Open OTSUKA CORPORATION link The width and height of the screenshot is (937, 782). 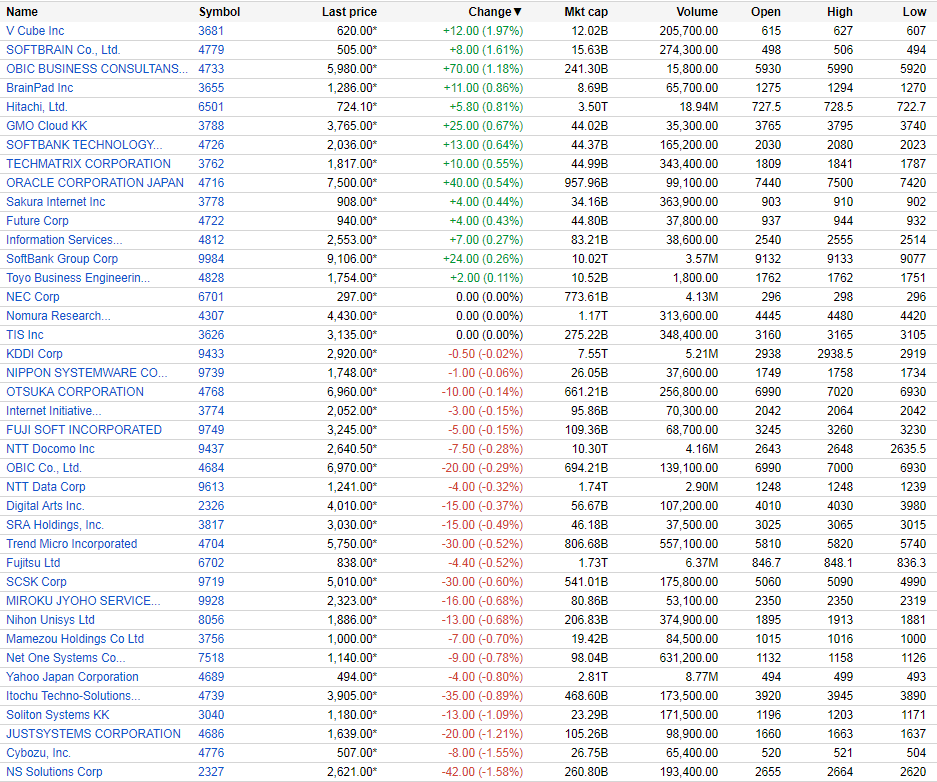75,392
